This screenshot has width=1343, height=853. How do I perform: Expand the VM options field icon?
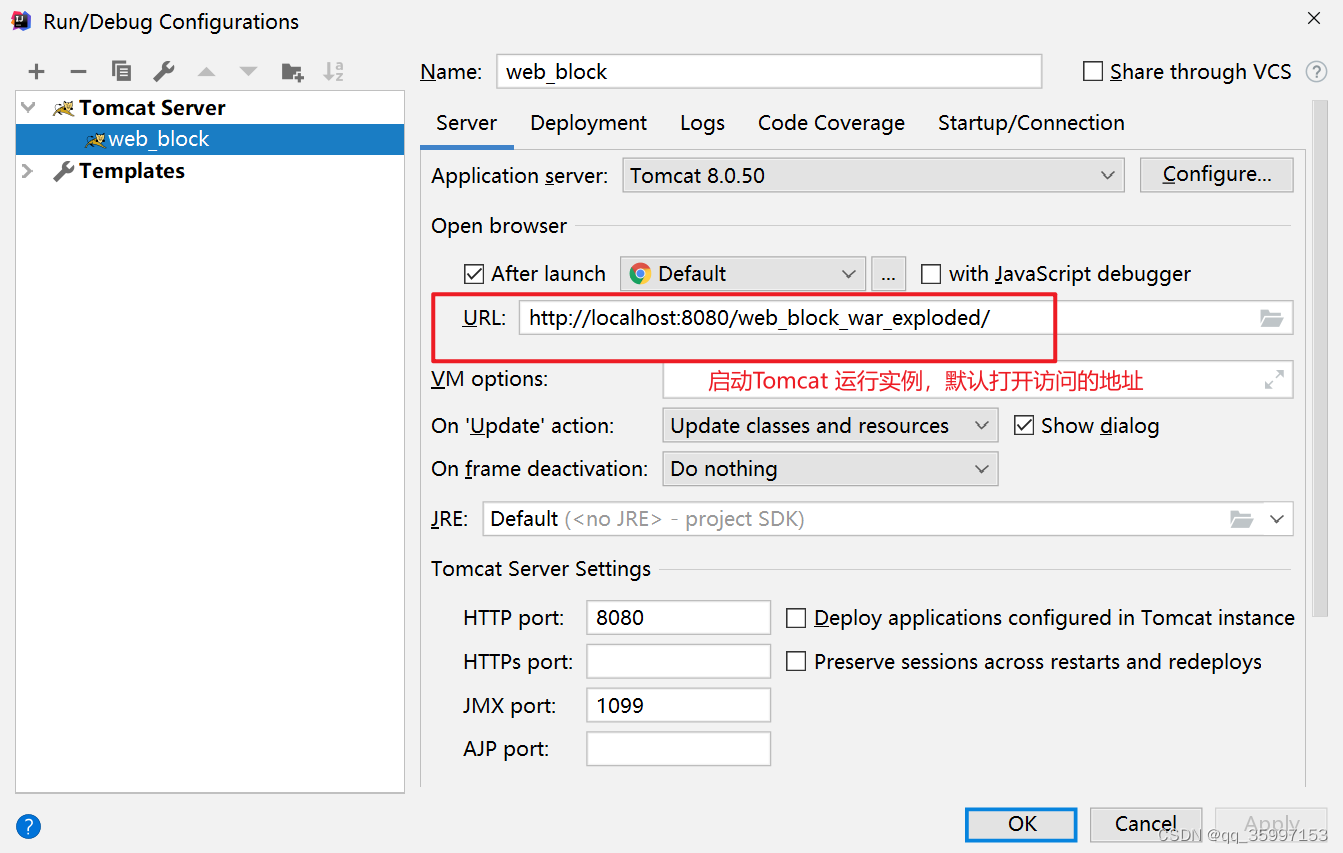(1274, 380)
